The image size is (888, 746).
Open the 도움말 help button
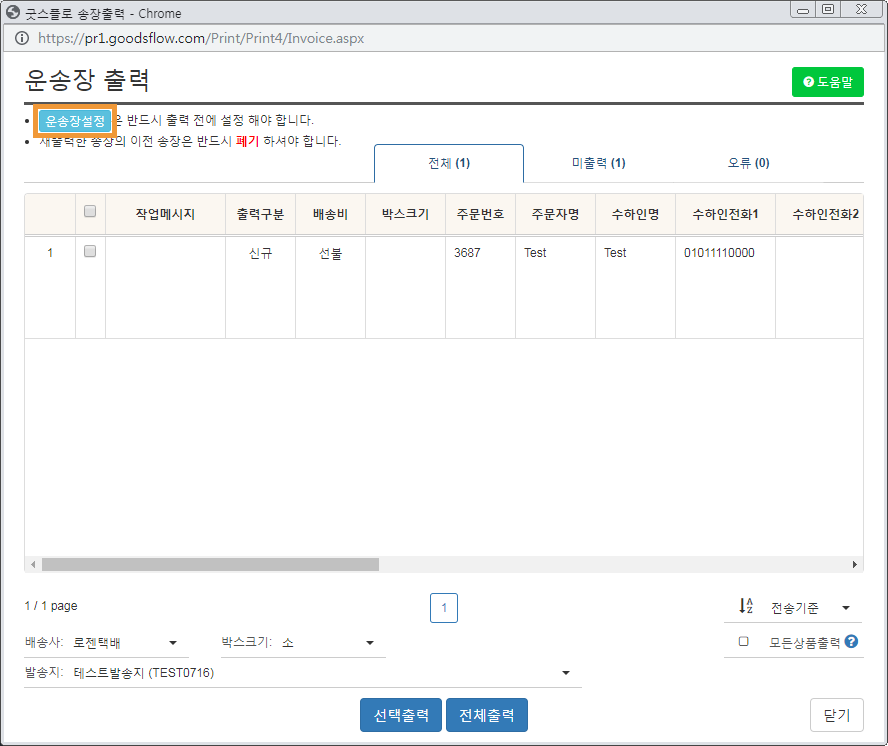pyautogui.click(x=827, y=82)
